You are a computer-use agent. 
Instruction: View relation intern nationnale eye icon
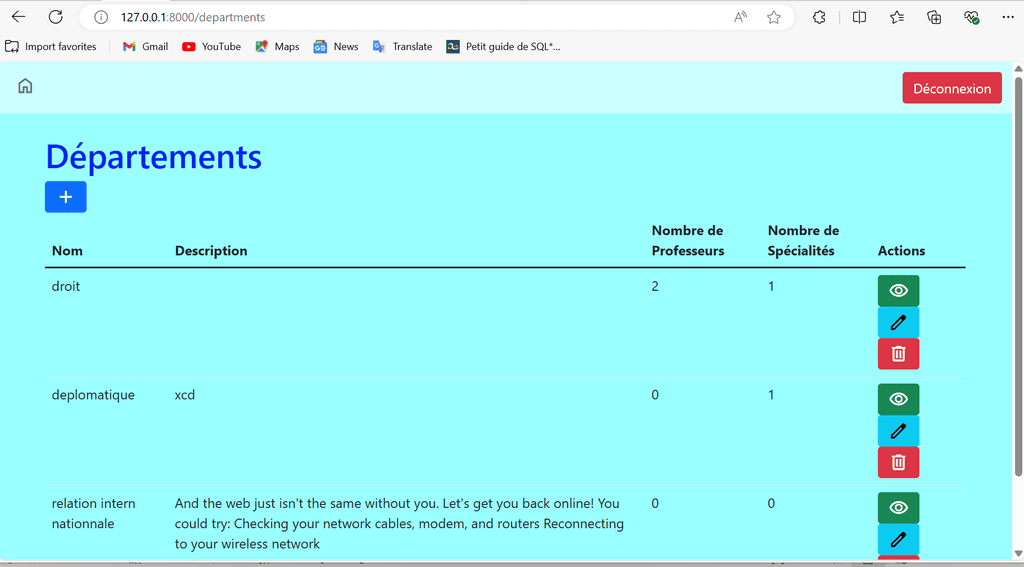(898, 508)
